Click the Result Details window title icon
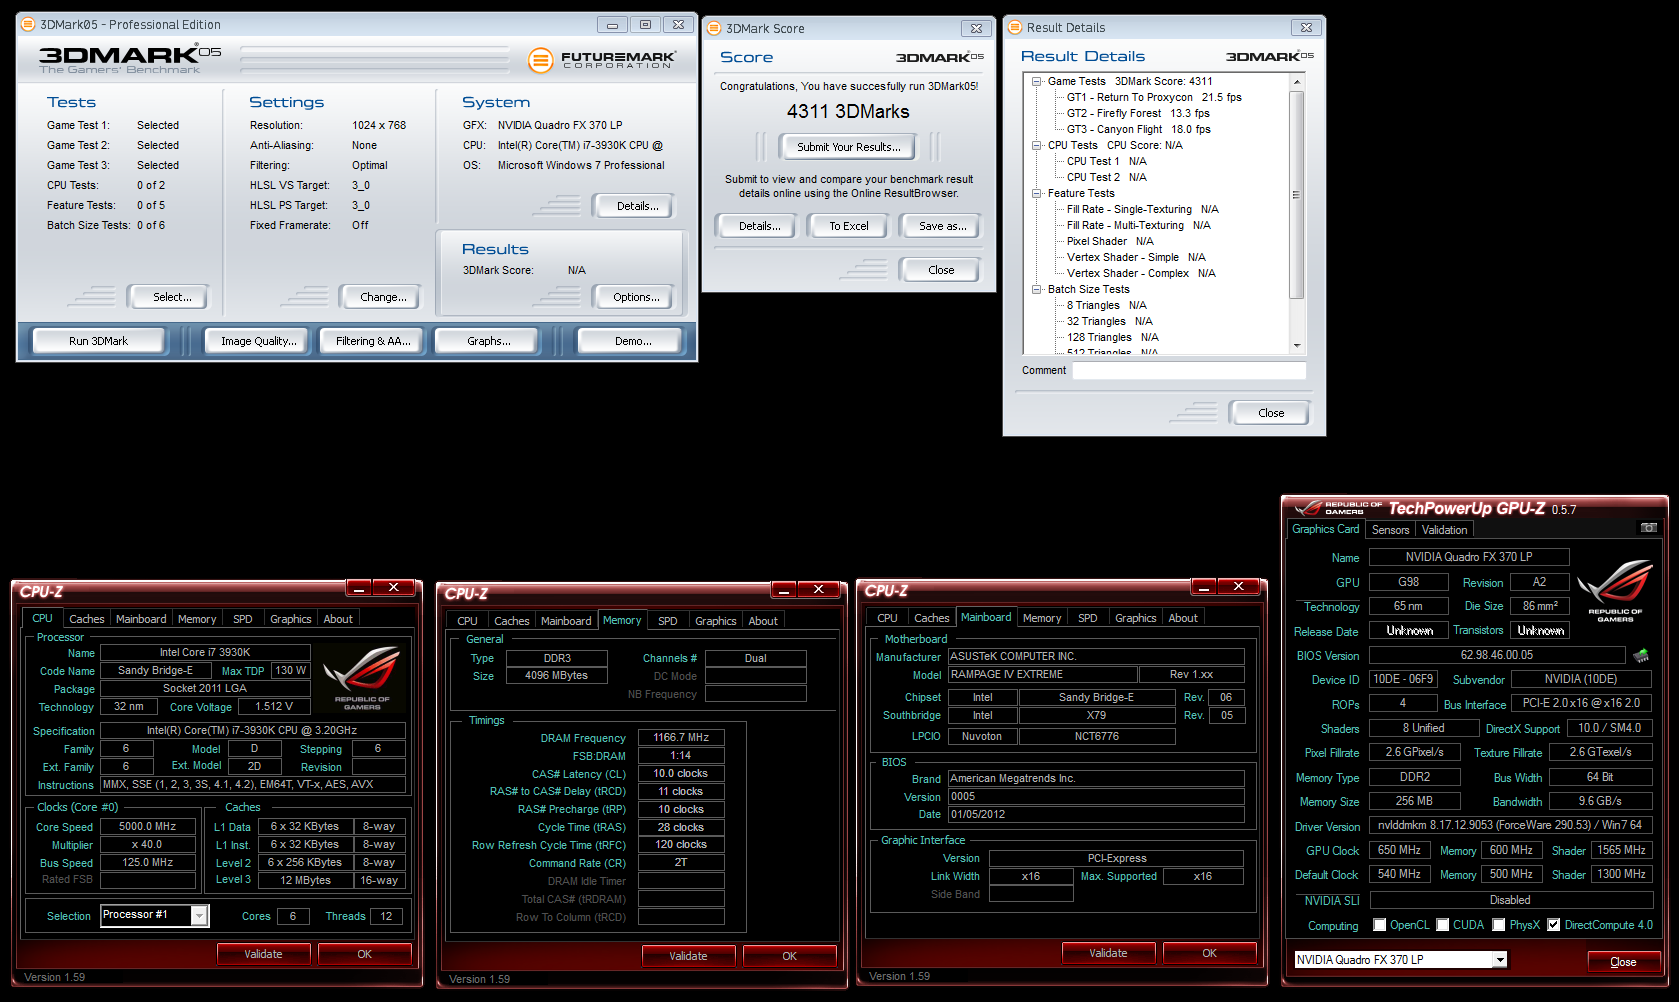The image size is (1679, 1002). coord(1015,27)
